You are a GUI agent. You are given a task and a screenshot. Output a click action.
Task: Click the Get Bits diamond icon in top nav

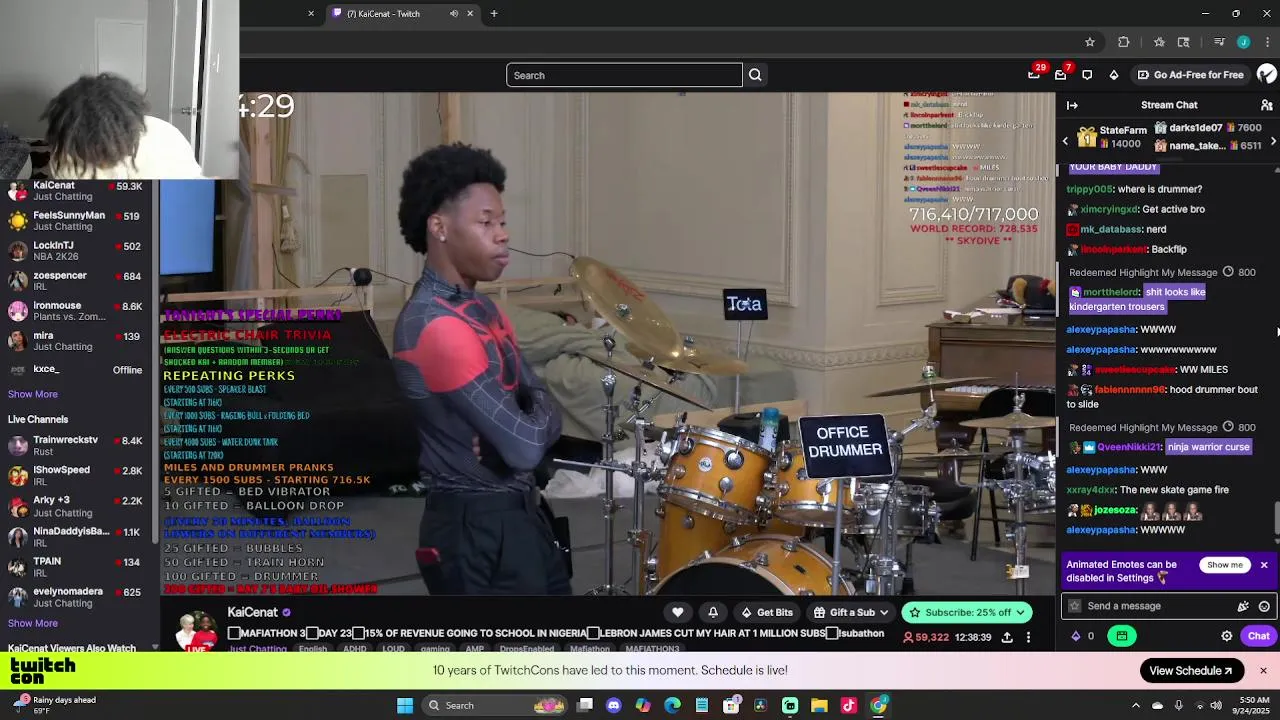1114,75
